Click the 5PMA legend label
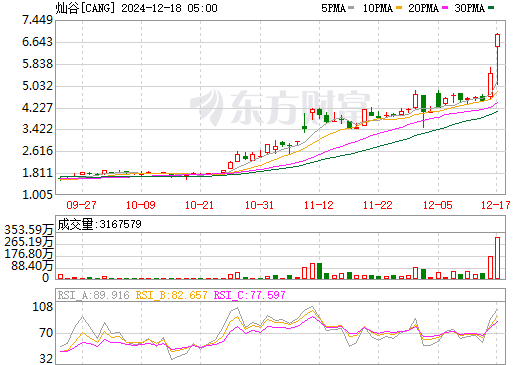Screen dimensions: 520x365 pos(333,8)
